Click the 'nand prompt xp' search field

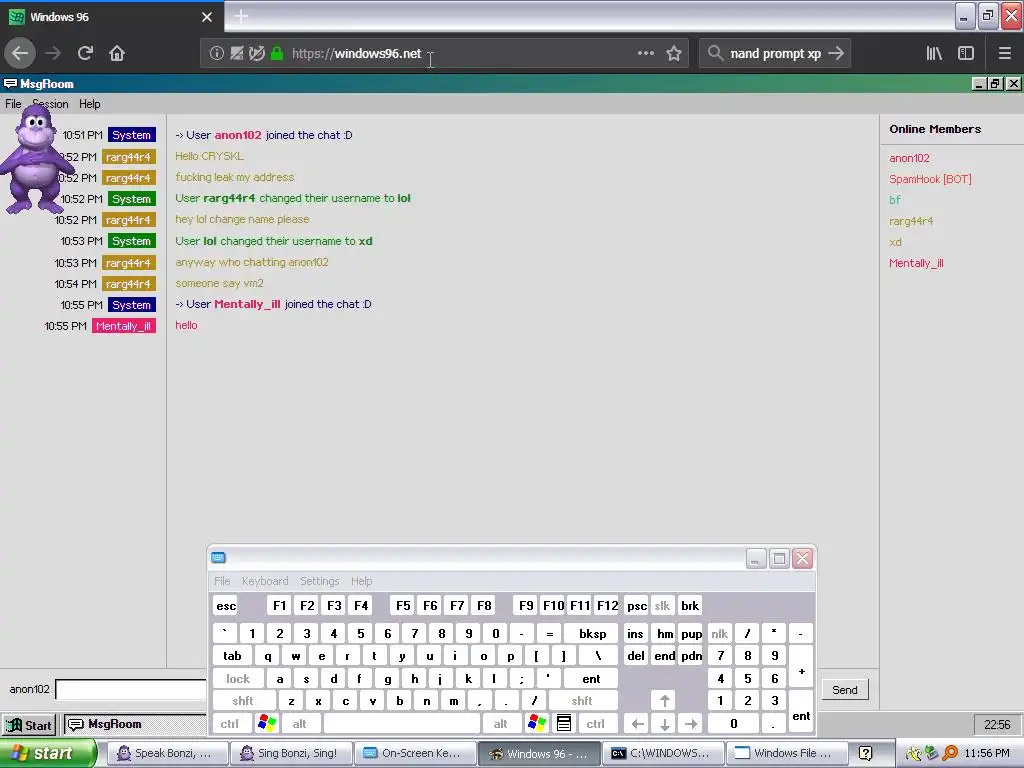pos(775,54)
